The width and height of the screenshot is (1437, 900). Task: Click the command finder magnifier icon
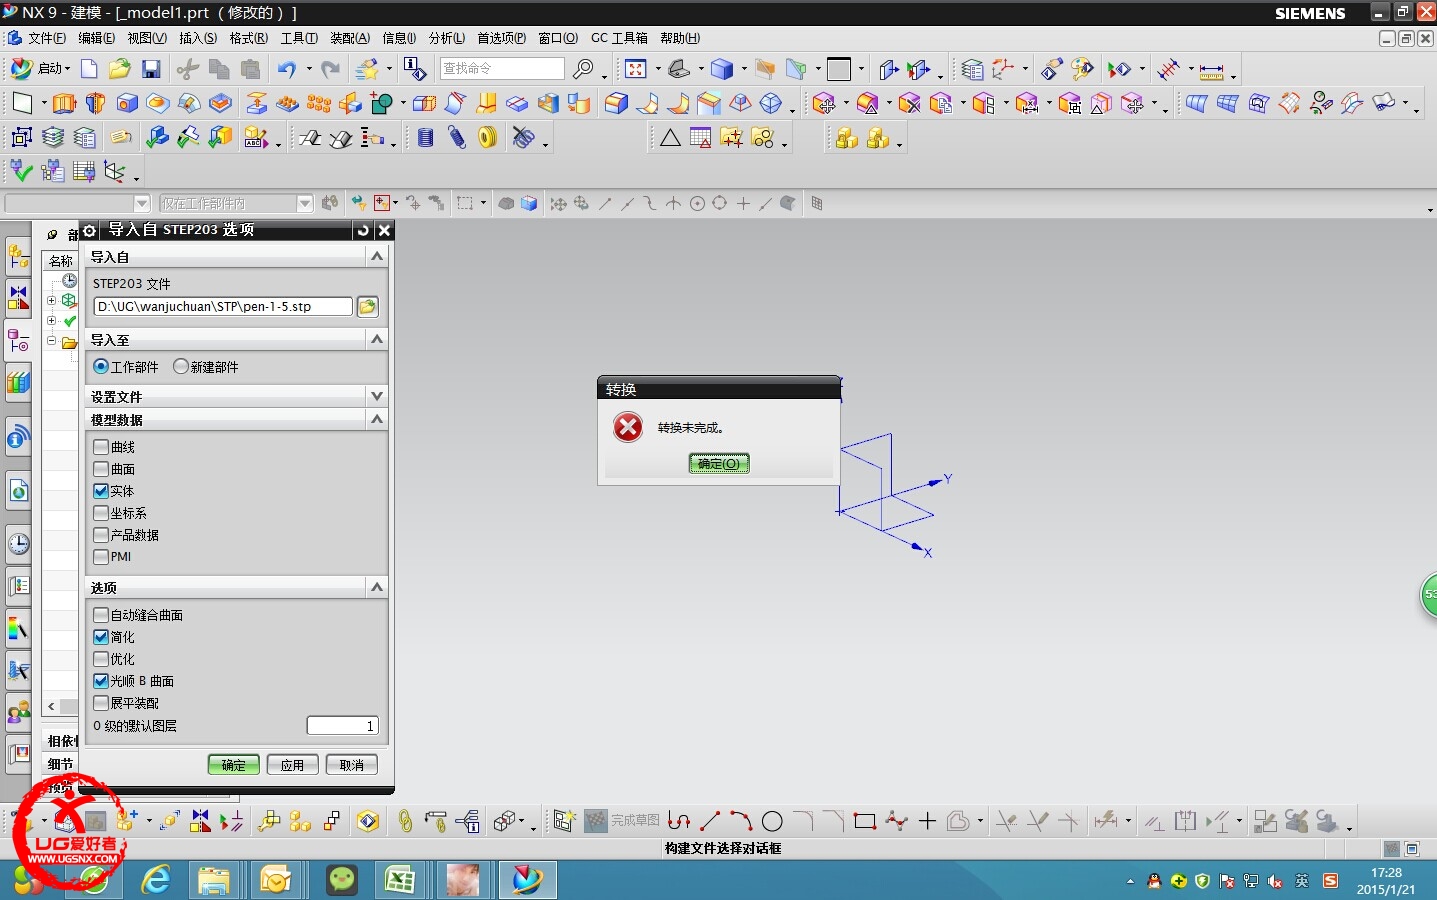tap(583, 69)
